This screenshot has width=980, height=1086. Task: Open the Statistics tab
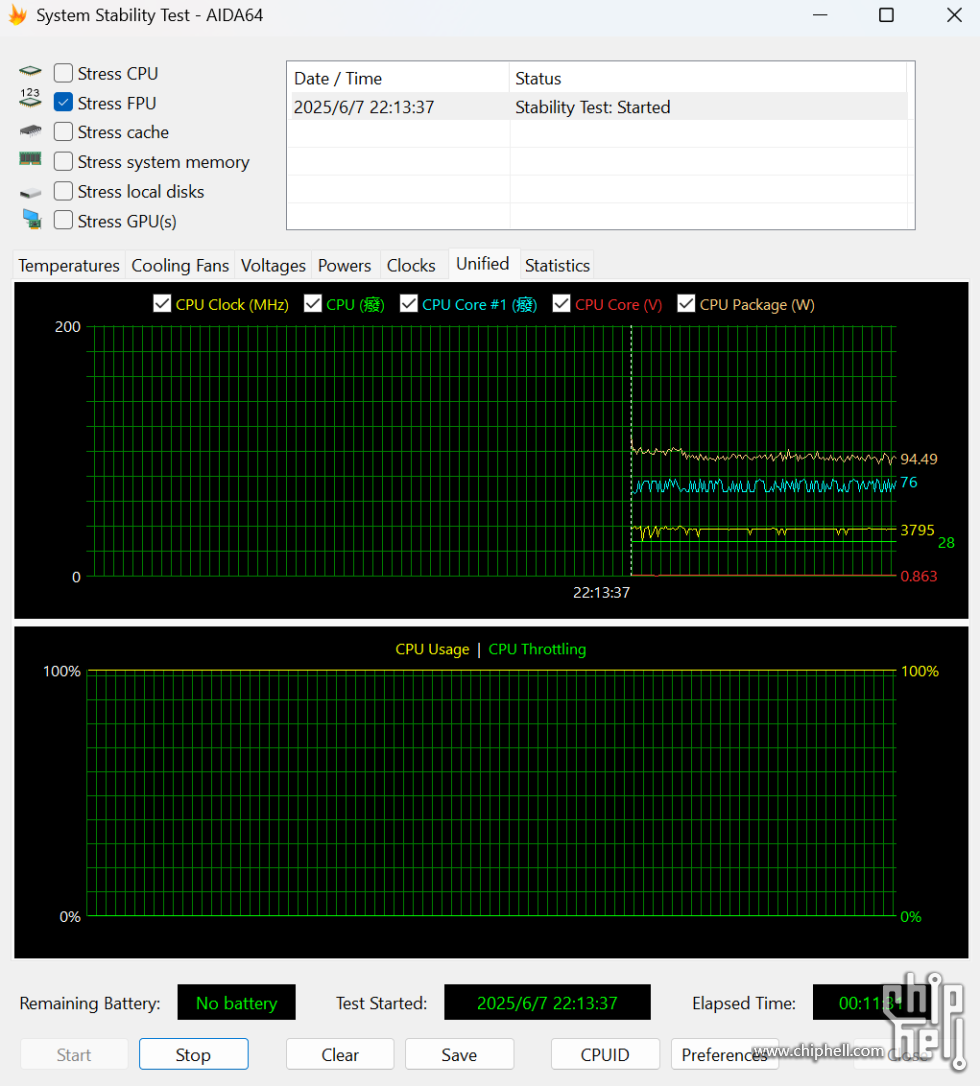[x=557, y=265]
